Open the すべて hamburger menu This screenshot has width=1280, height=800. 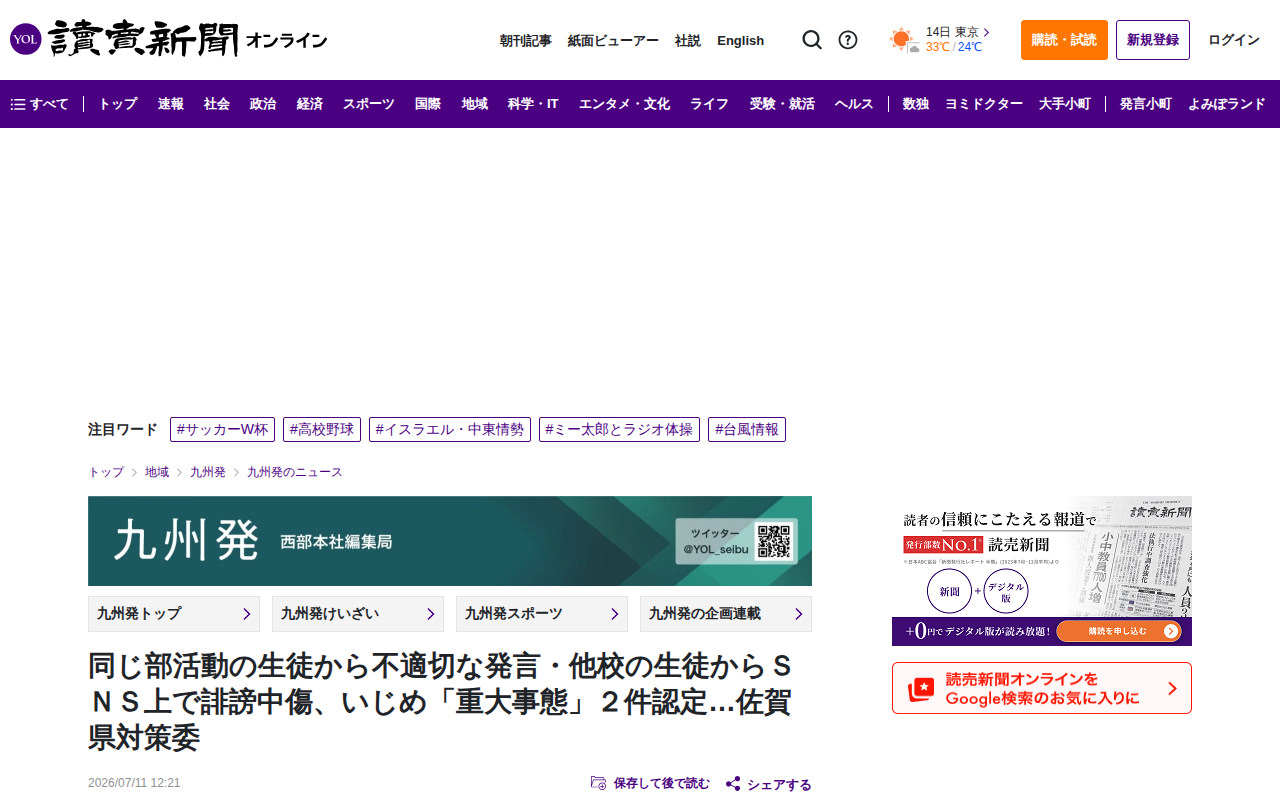[40, 104]
